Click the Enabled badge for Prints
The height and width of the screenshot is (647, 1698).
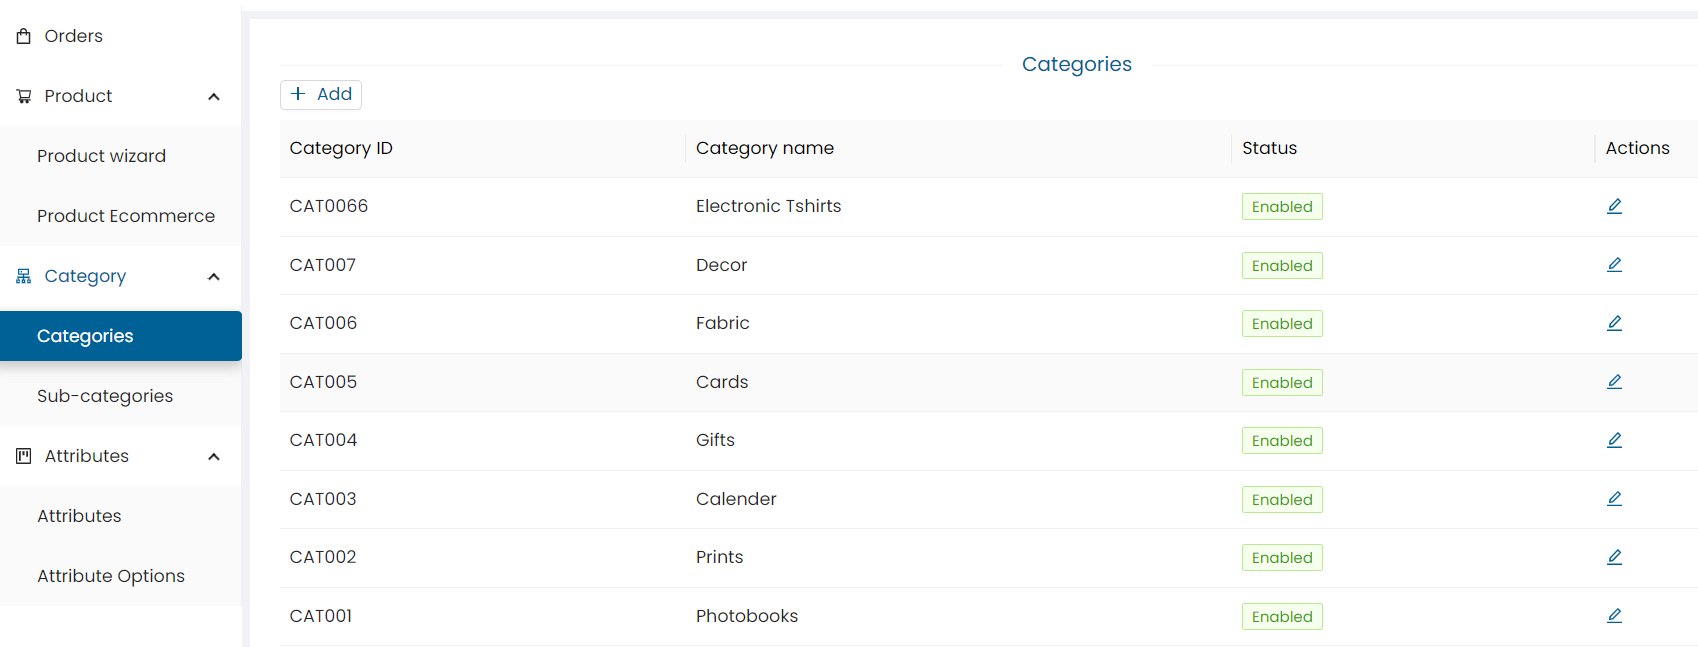click(1282, 558)
